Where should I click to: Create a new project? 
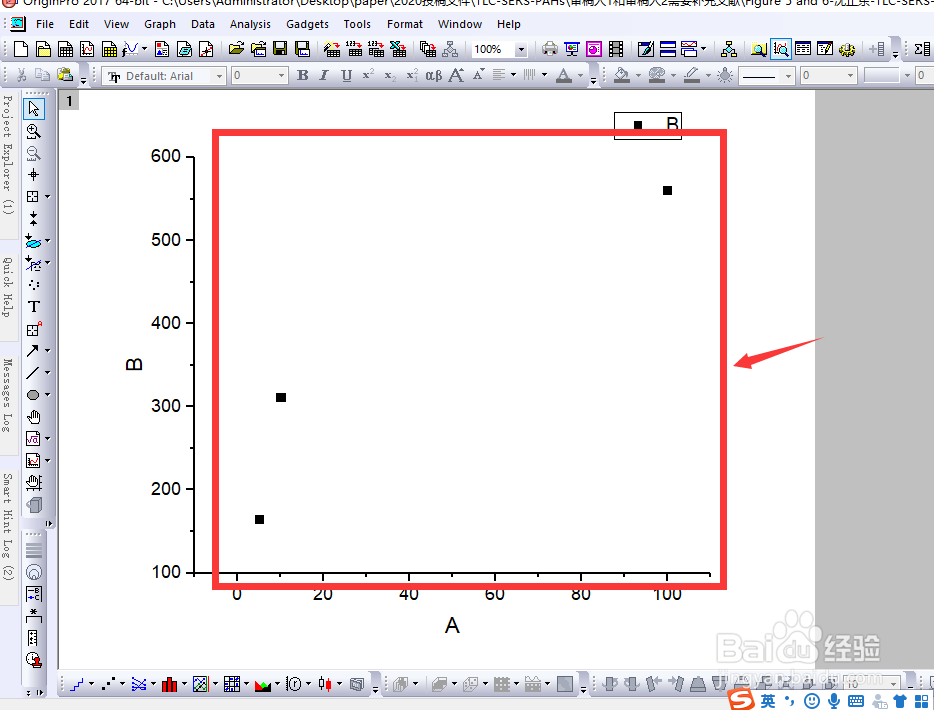coord(21,49)
